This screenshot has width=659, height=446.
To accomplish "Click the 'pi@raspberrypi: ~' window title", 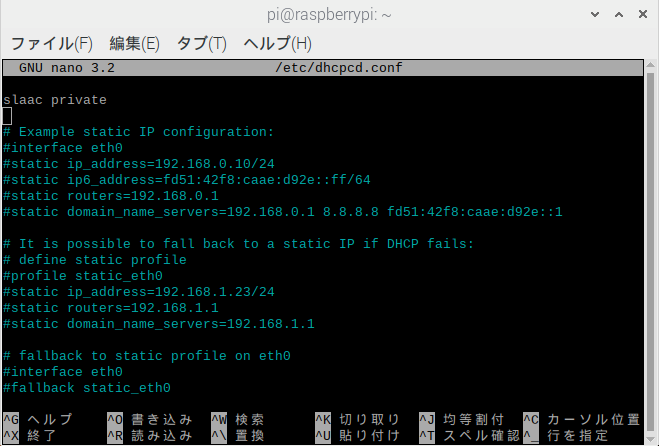I will click(x=329, y=15).
